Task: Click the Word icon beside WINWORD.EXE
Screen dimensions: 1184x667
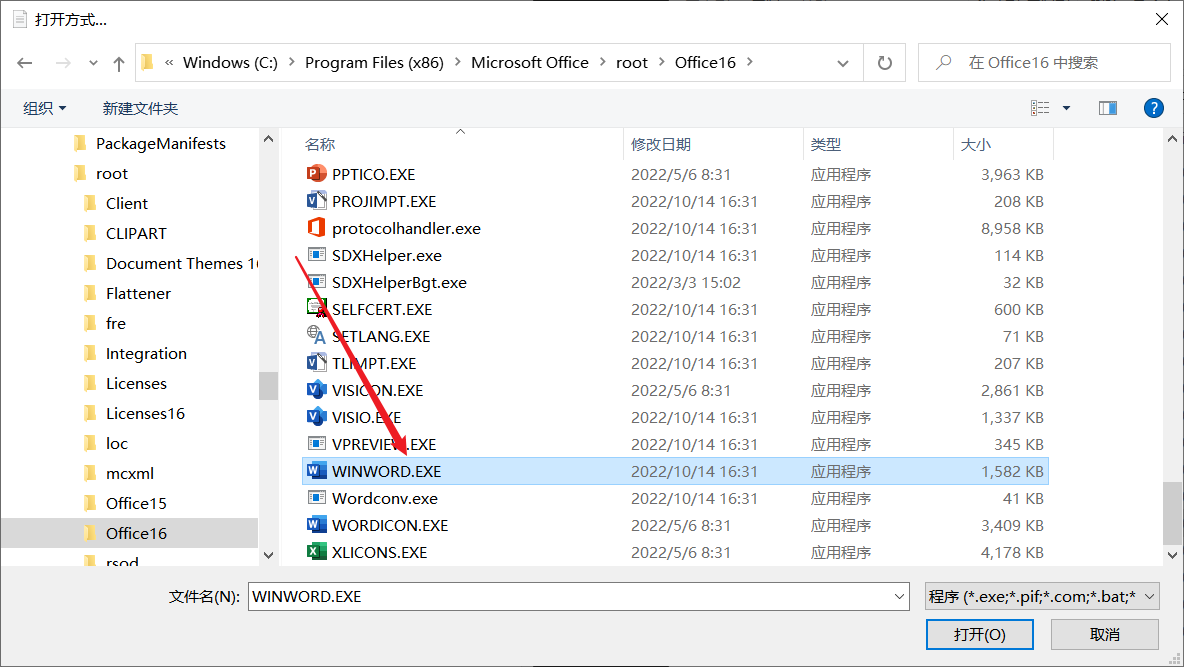Action: 316,471
